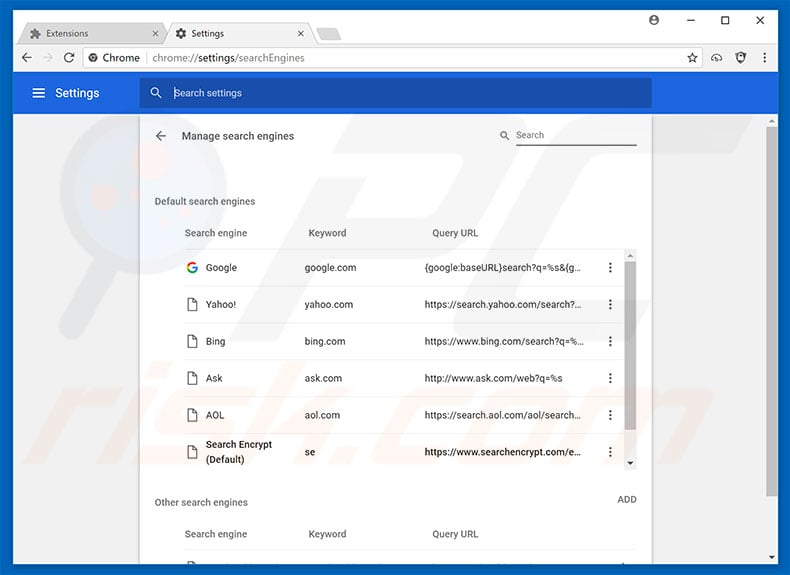Click the list scroll down arrow
Viewport: 790px width, 575px height.
[x=630, y=463]
